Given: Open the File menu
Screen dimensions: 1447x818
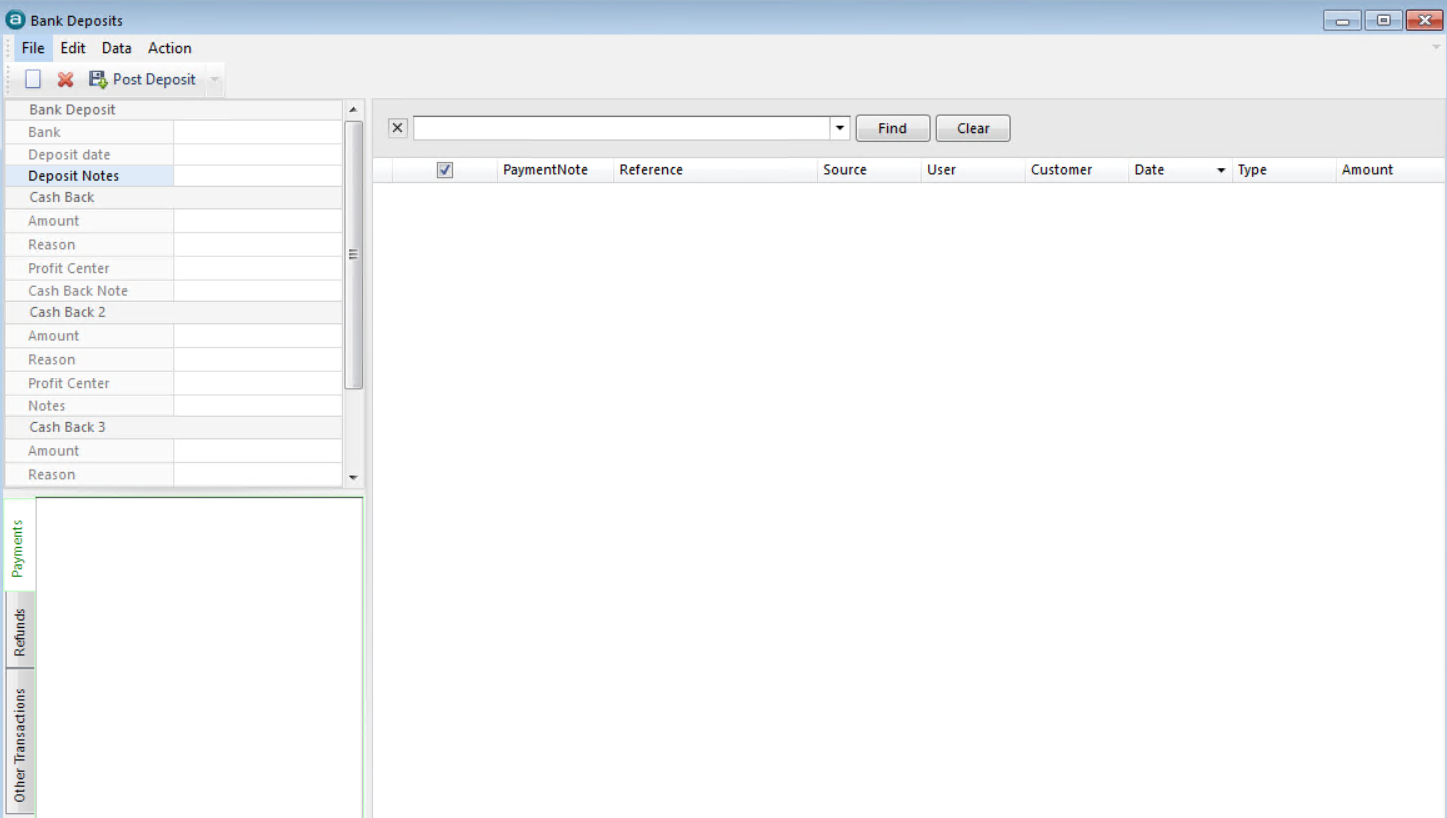Looking at the screenshot, I should click(33, 48).
